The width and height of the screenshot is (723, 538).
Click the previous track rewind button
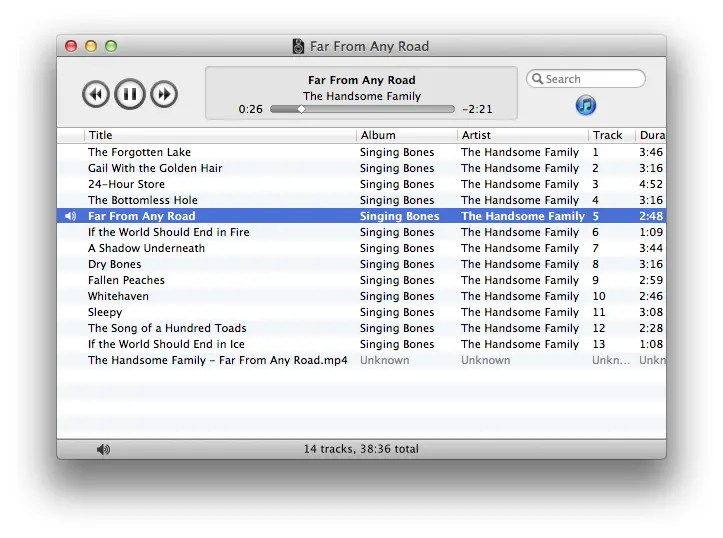[96, 94]
